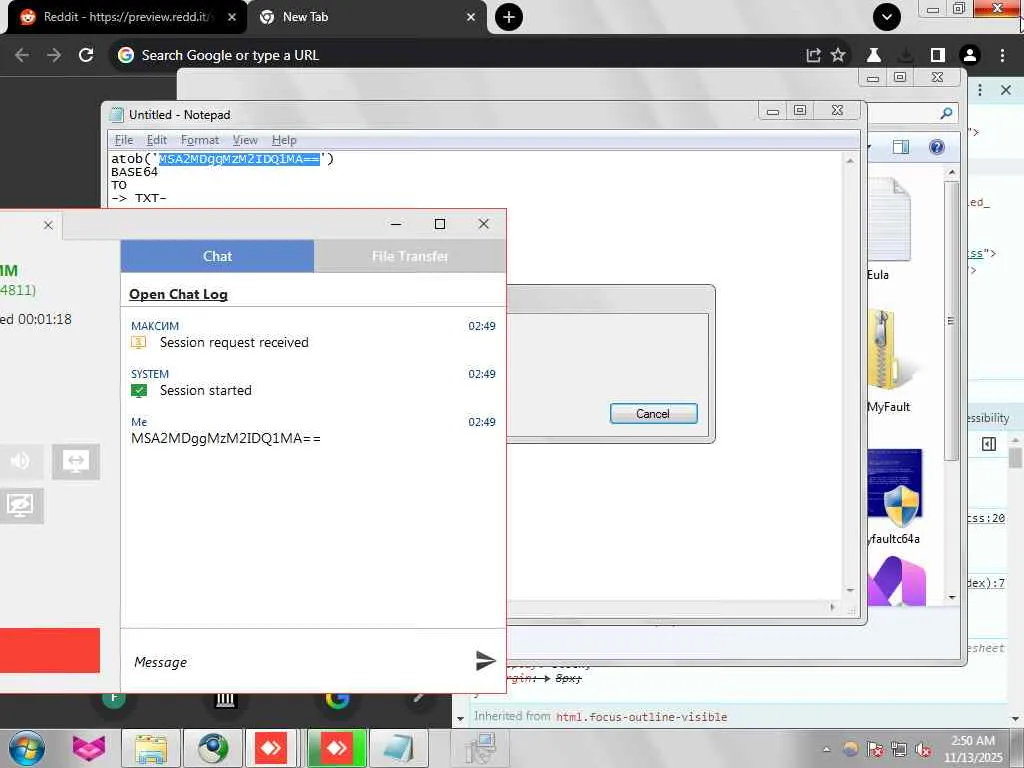Screen dimensions: 1024x768
Task: Click the muted volume tray icon
Action: pos(923,749)
